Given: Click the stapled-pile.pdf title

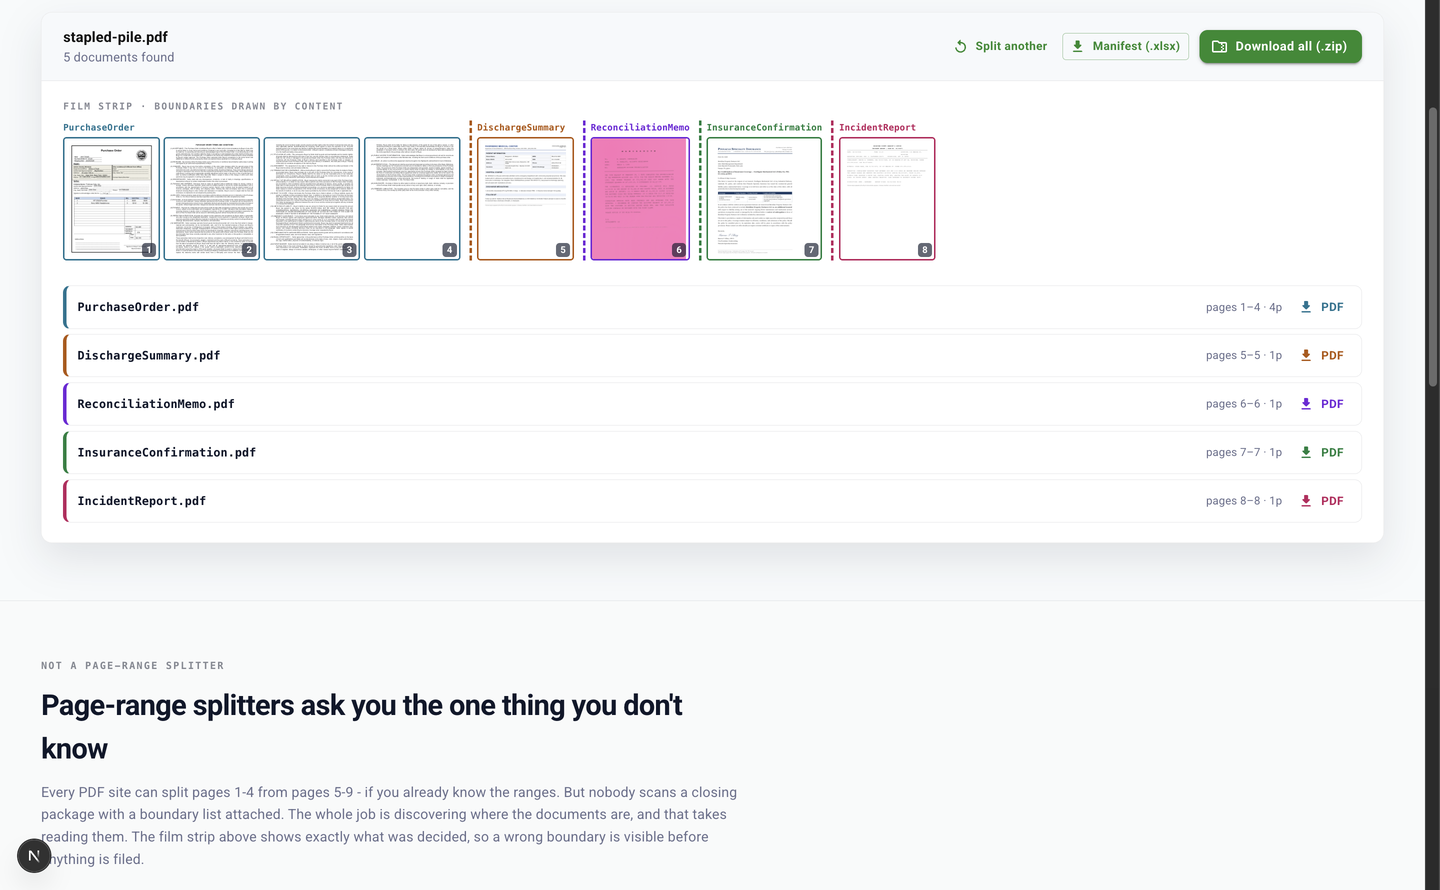Looking at the screenshot, I should tap(115, 37).
